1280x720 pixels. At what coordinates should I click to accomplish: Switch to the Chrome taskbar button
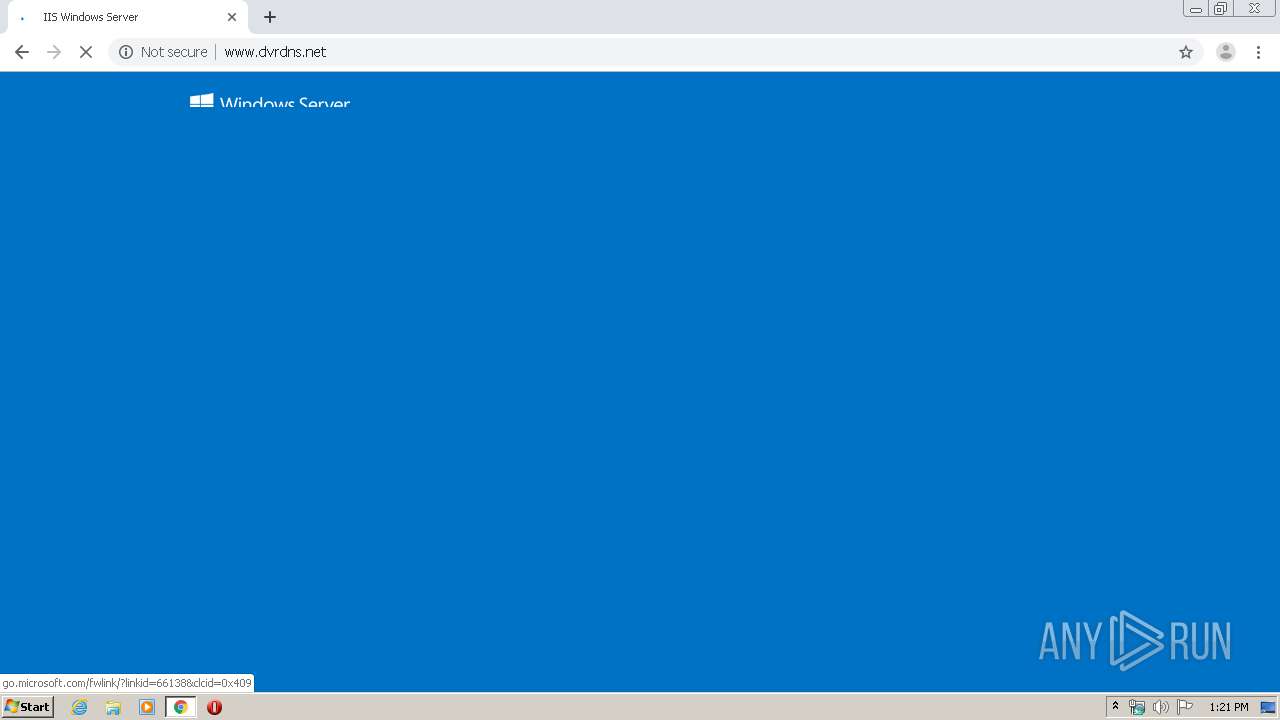(x=180, y=707)
